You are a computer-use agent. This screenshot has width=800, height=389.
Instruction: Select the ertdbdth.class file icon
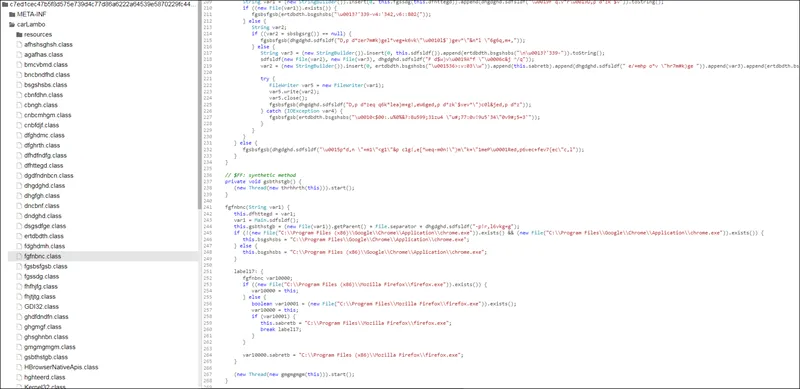point(19,236)
